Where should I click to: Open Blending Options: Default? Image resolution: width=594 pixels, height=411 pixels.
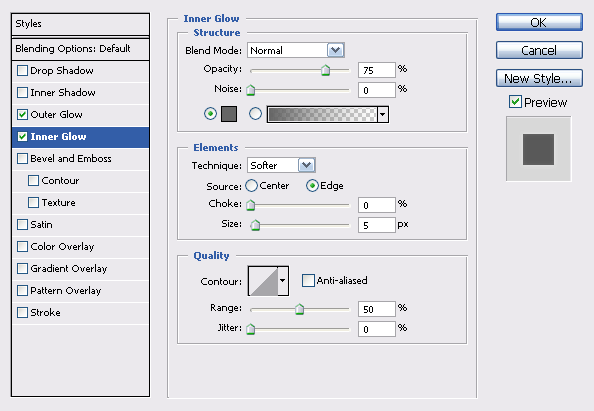click(x=80, y=49)
